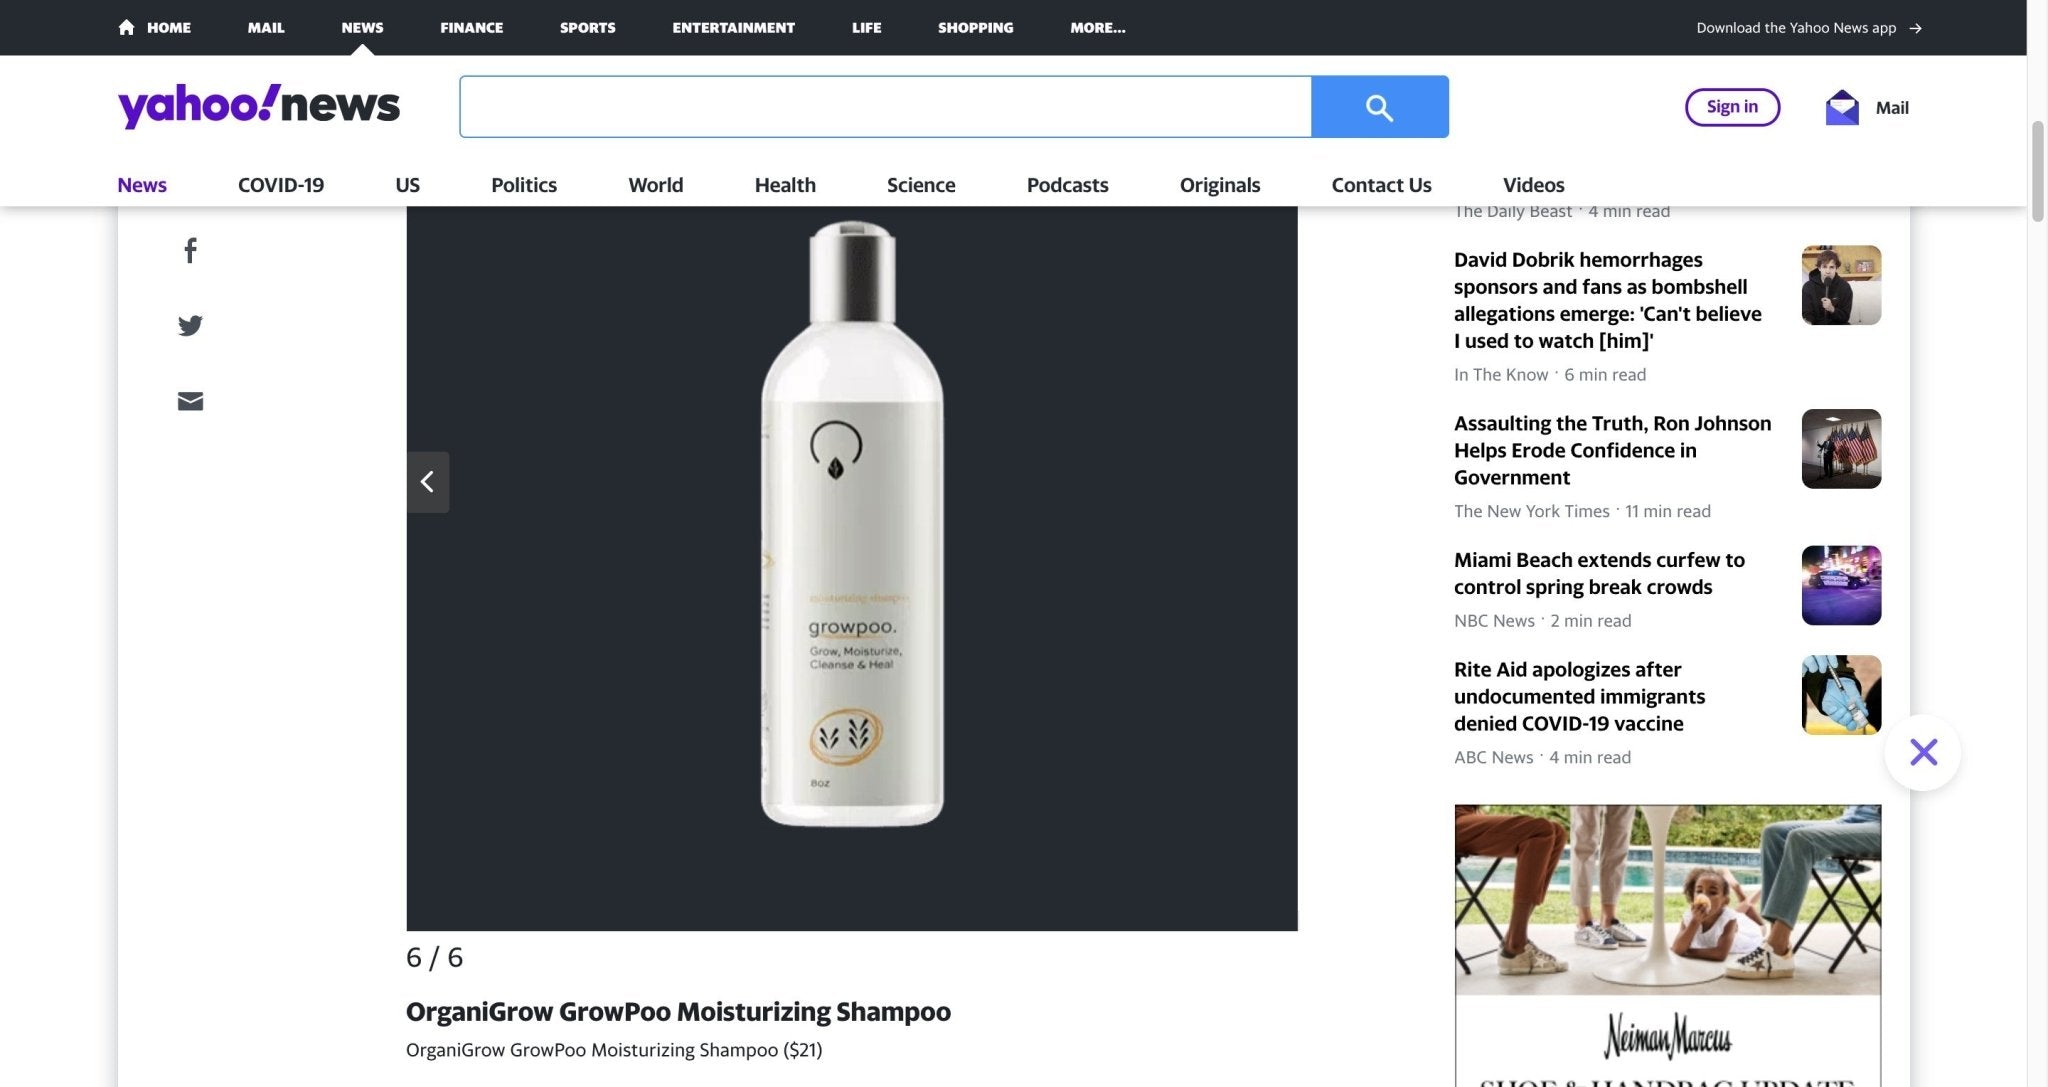Click the page vertical scrollbar thumb
Image resolution: width=2048 pixels, height=1087 pixels.
(x=2037, y=170)
